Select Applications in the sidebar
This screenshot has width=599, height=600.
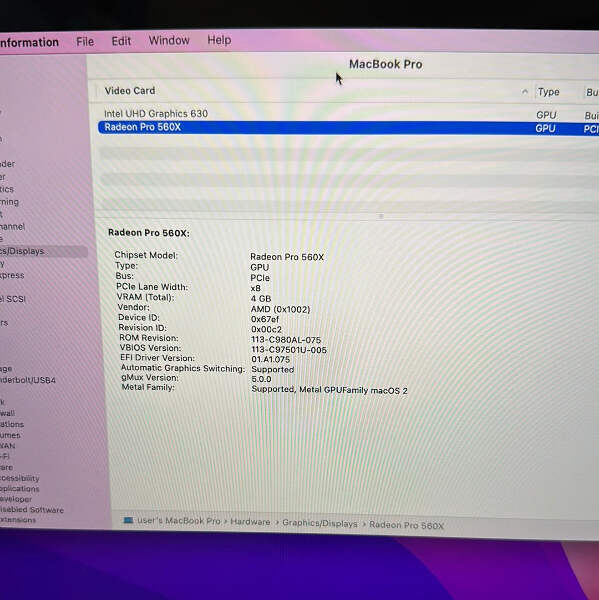[x=20, y=489]
